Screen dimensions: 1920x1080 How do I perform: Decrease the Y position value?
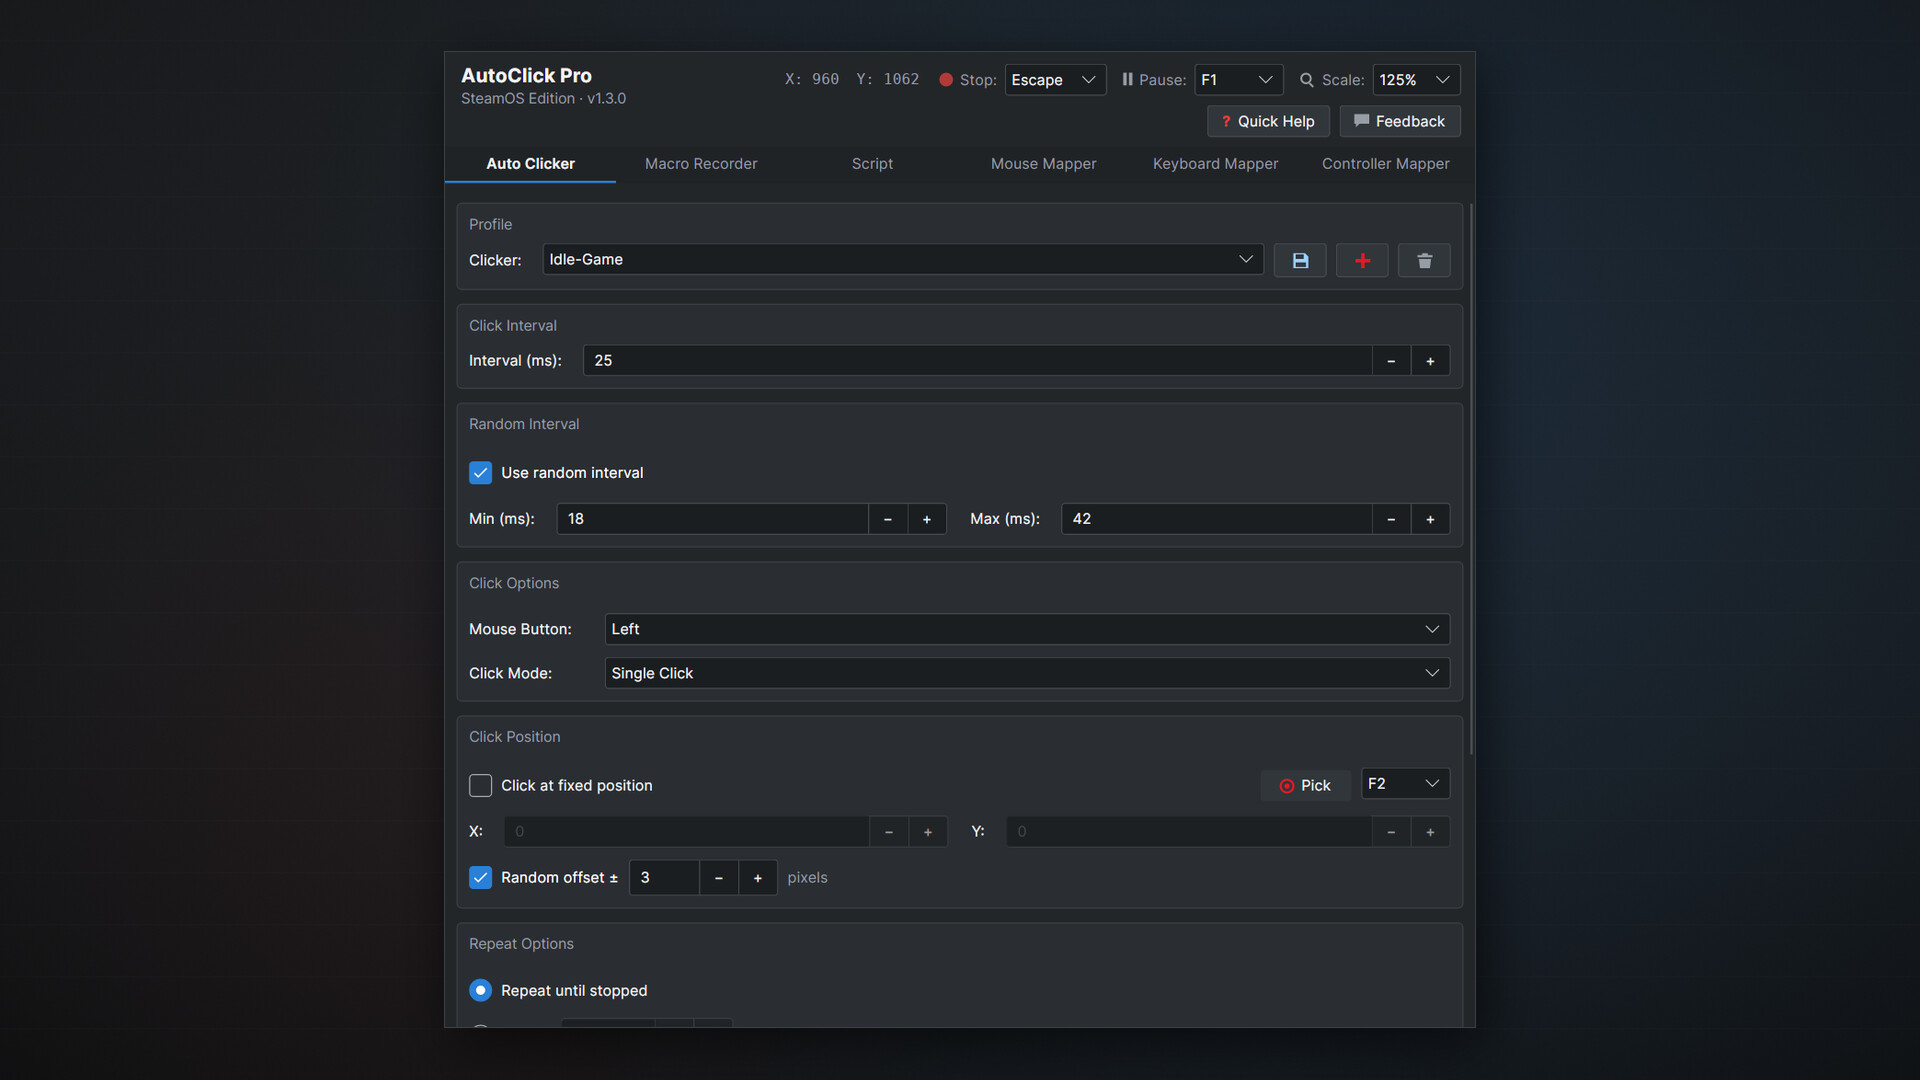pos(1391,832)
